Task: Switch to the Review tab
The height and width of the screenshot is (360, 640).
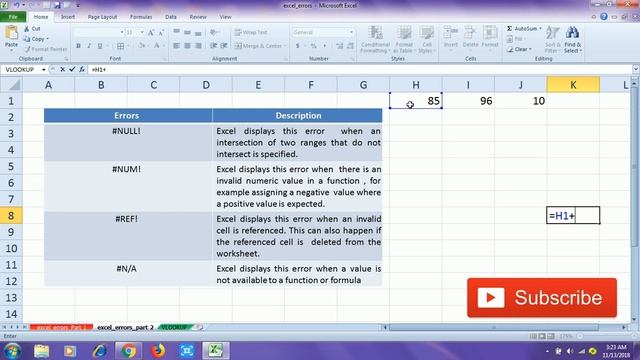Action: point(198,17)
